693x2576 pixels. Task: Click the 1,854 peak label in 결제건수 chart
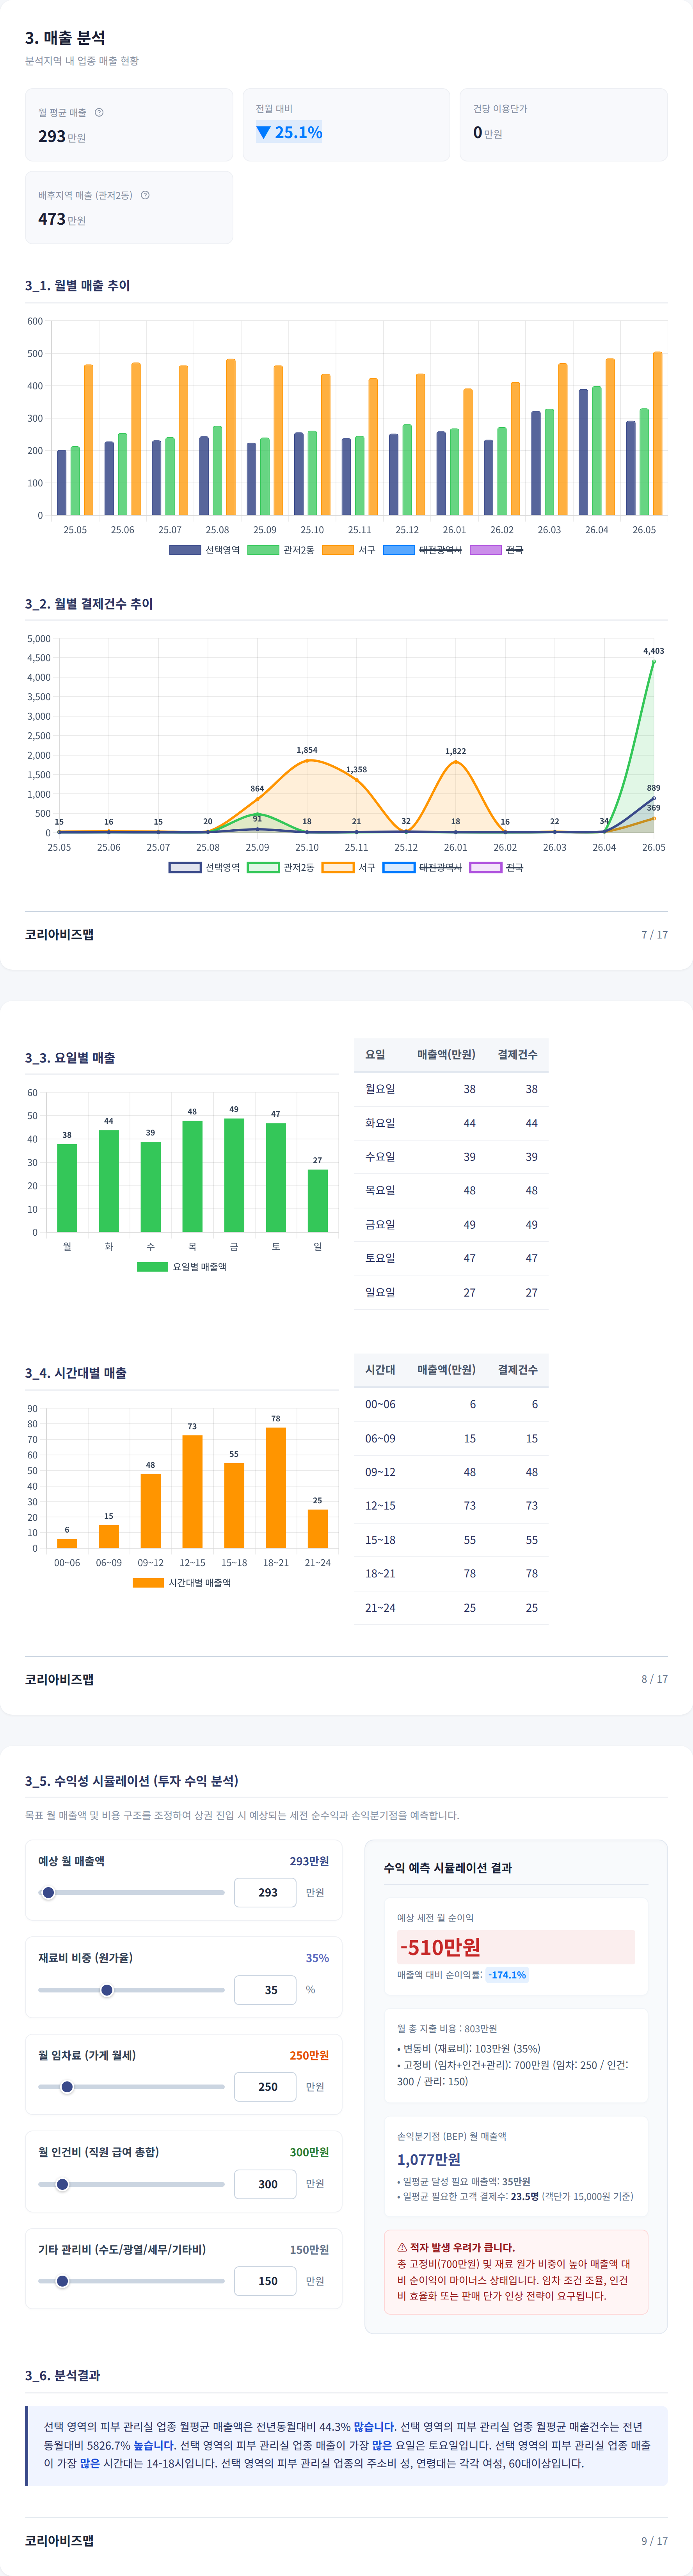pos(307,750)
